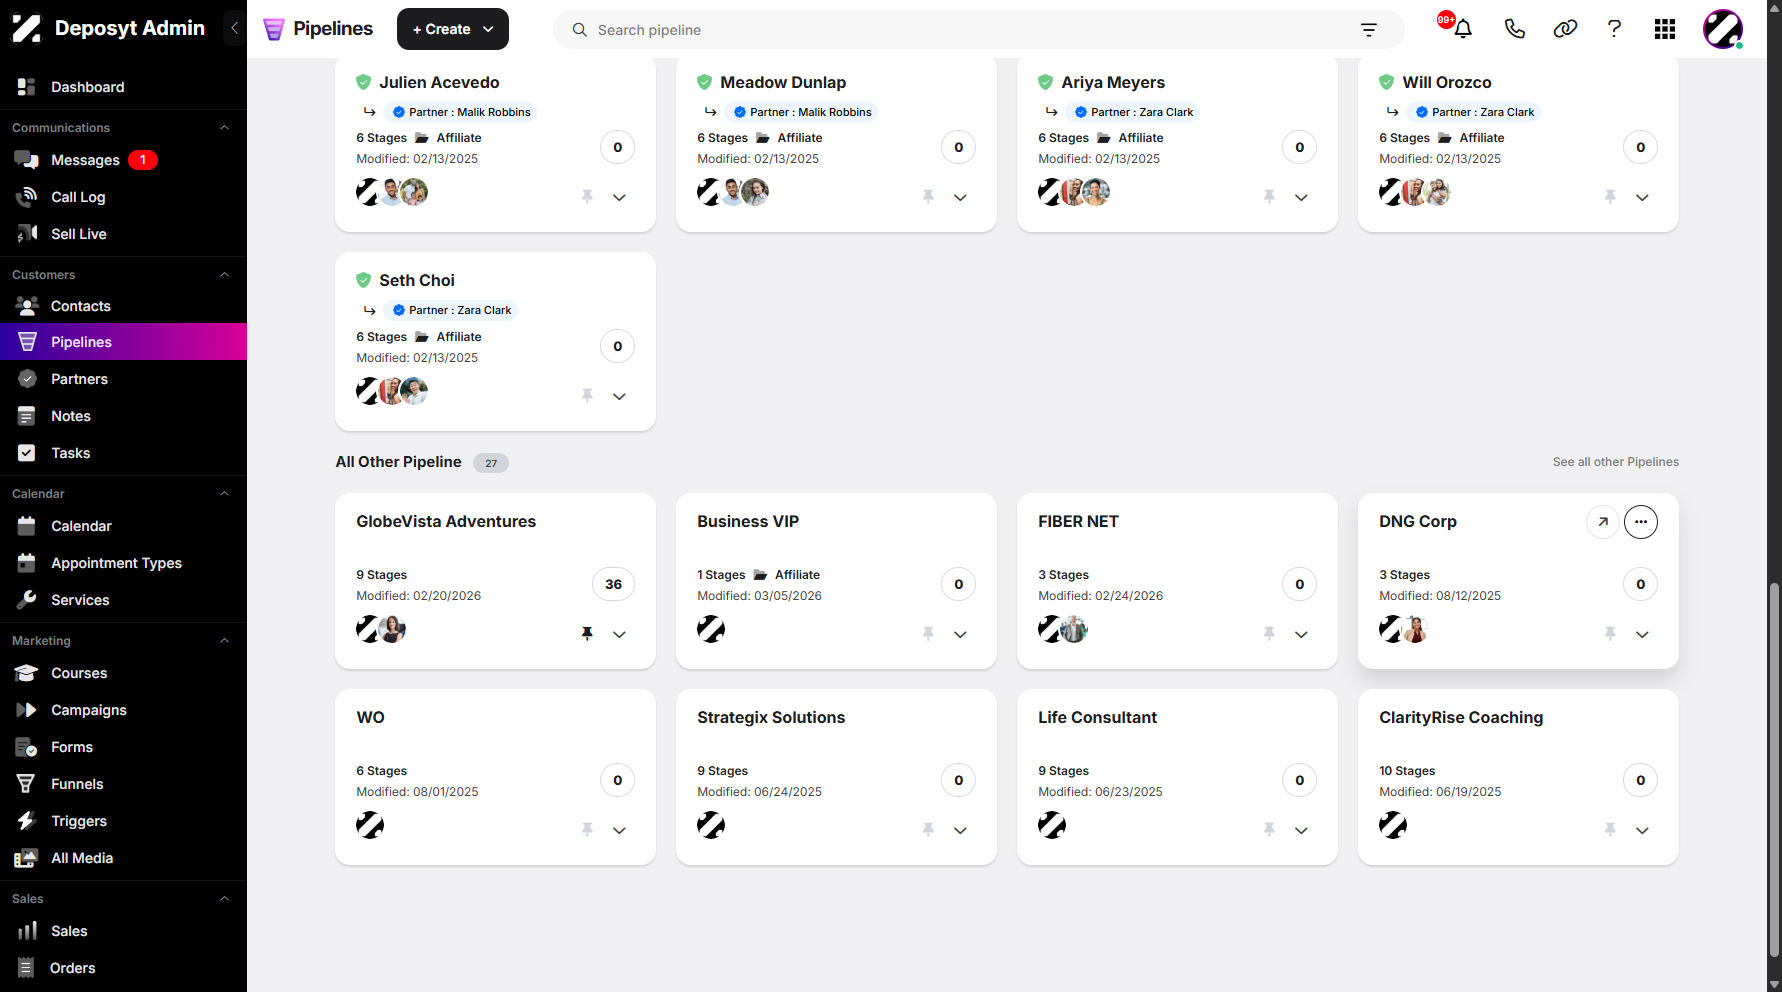This screenshot has height=992, width=1782.
Task: Click the search filter icon
Action: pyautogui.click(x=1369, y=30)
